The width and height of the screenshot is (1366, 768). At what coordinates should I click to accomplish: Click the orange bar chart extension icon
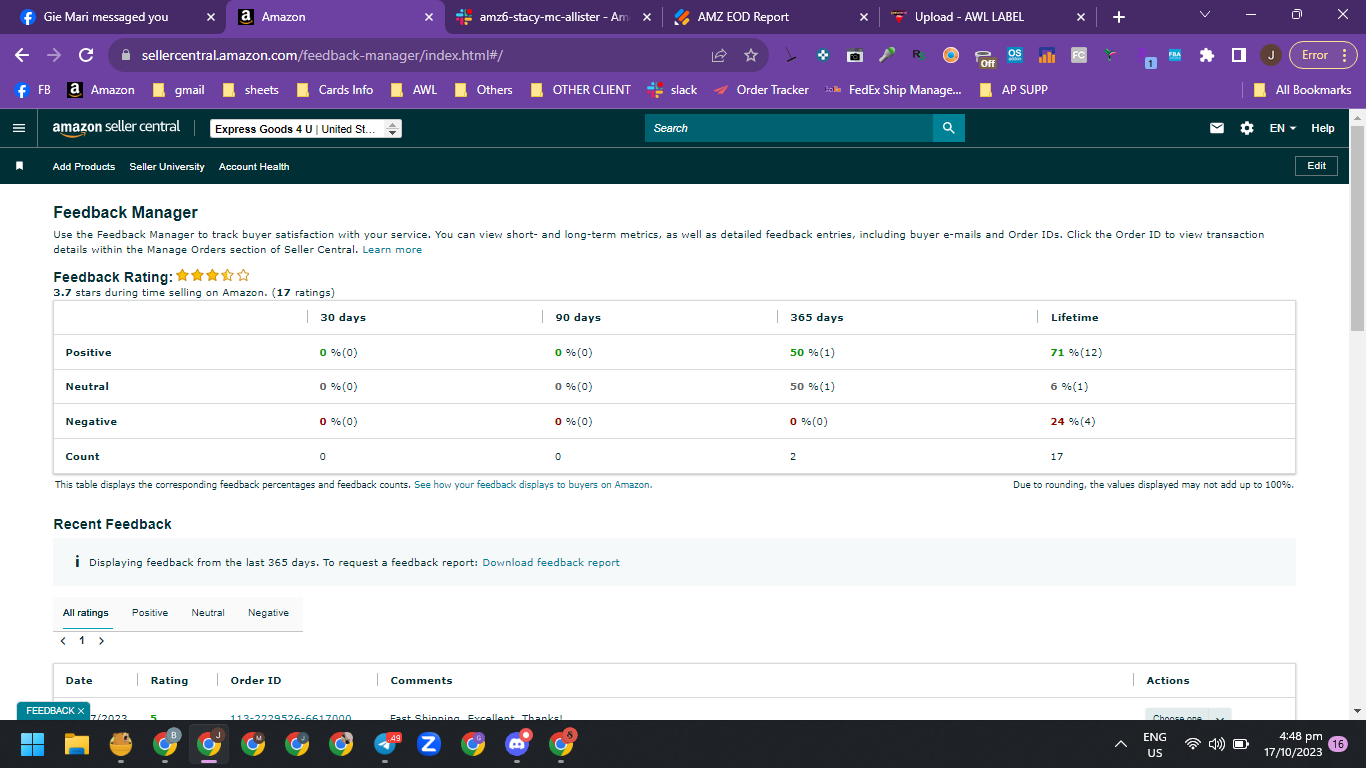1047,55
